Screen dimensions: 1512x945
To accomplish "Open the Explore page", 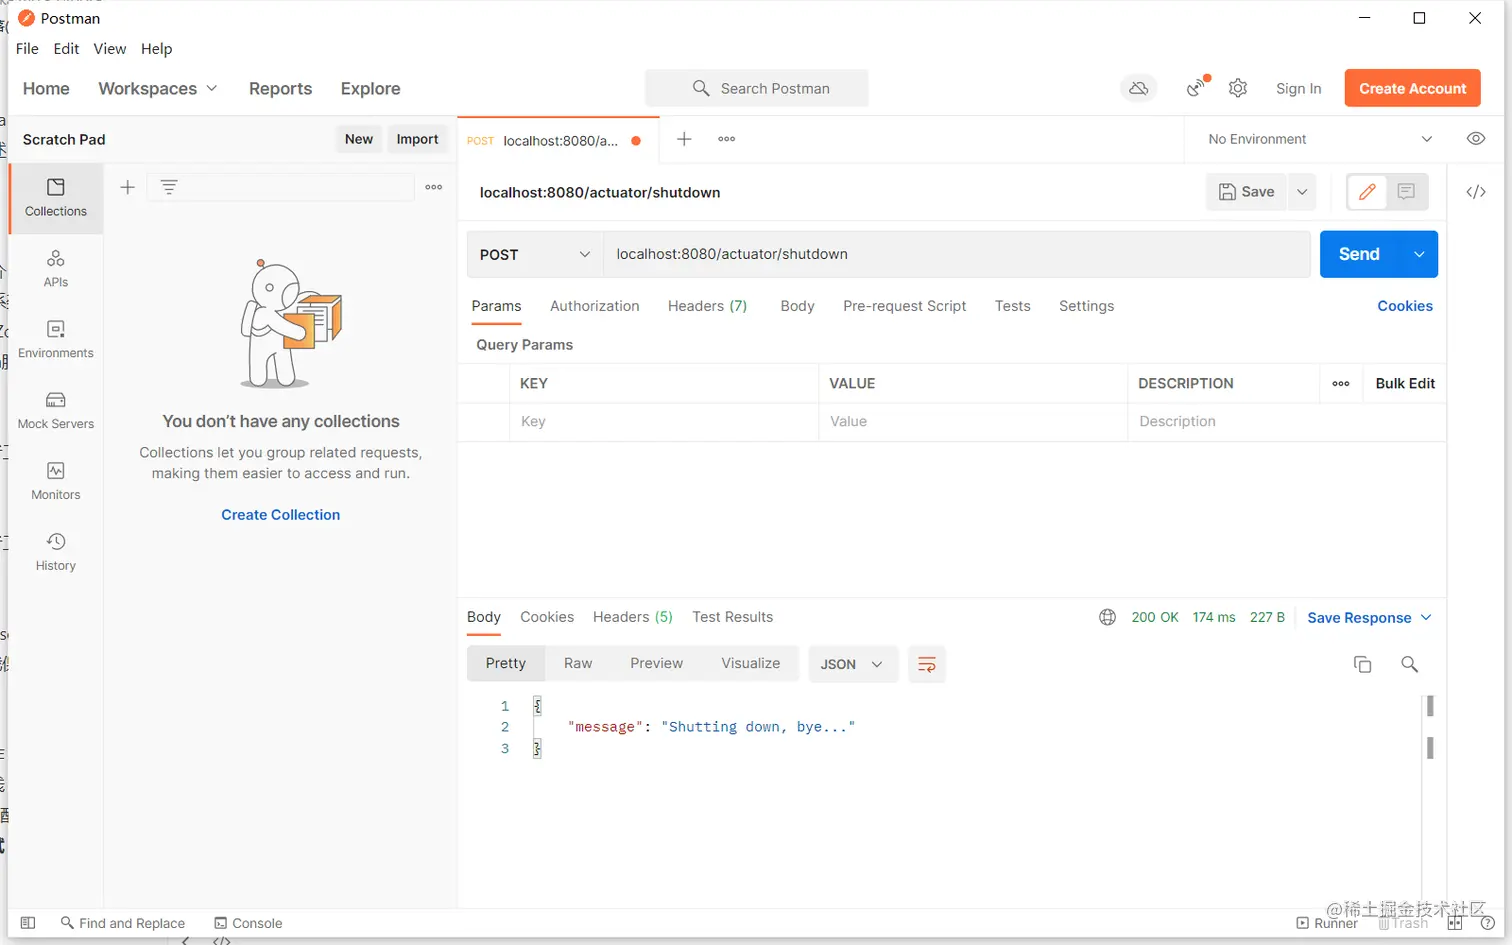I will (370, 88).
